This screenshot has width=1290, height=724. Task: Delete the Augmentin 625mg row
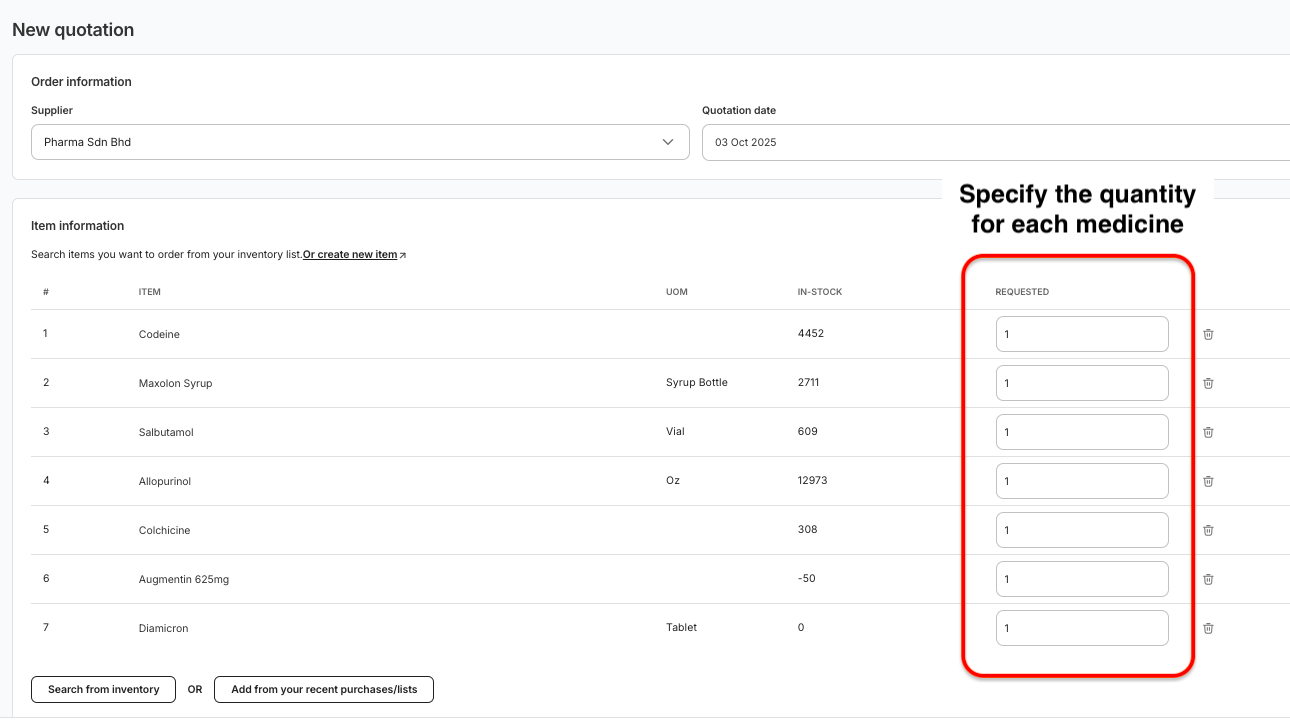[x=1208, y=579]
